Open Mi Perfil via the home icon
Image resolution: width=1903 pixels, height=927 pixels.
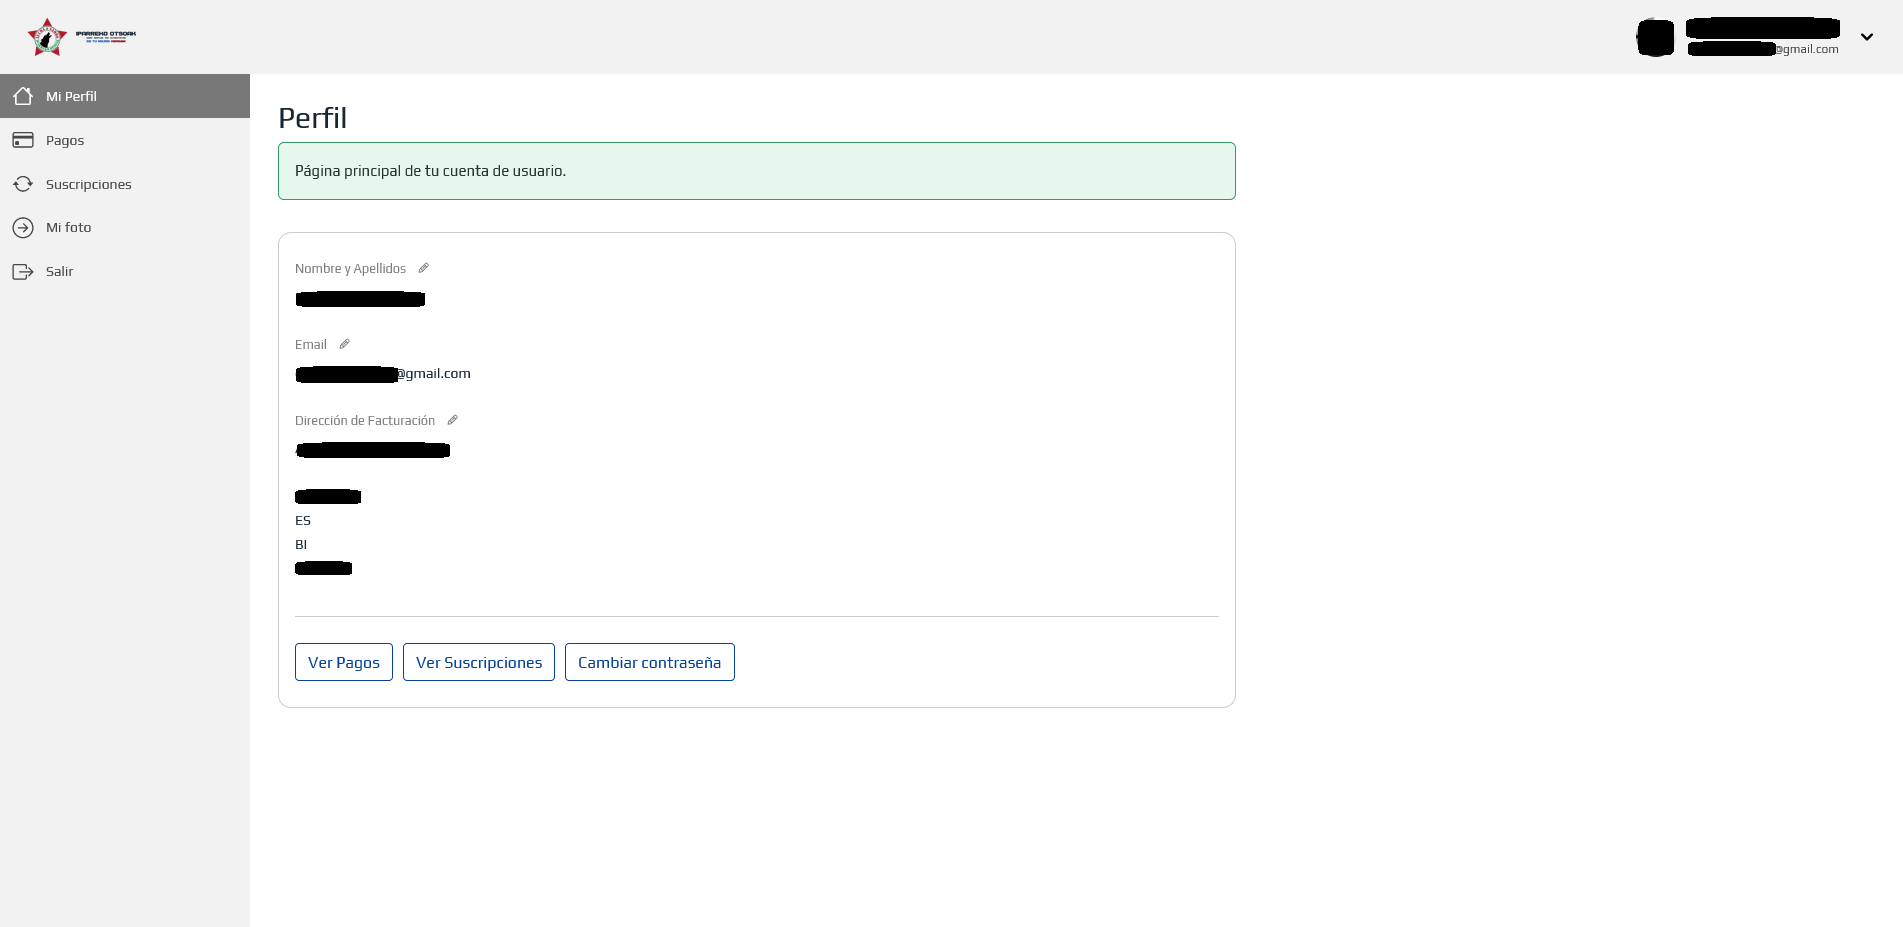pyautogui.click(x=24, y=96)
